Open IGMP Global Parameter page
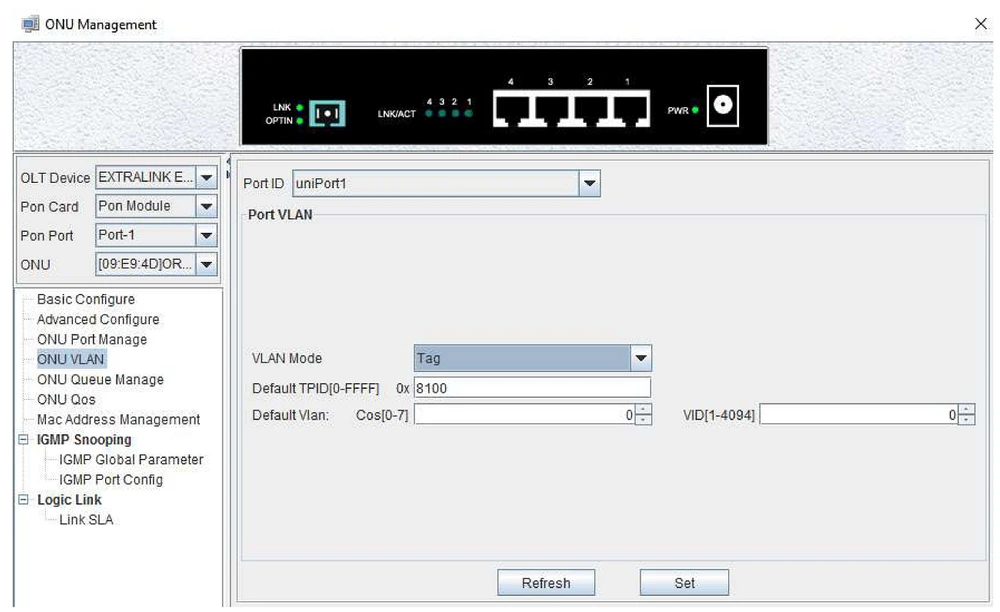Screen dimensions: 1000x612 (x=131, y=460)
